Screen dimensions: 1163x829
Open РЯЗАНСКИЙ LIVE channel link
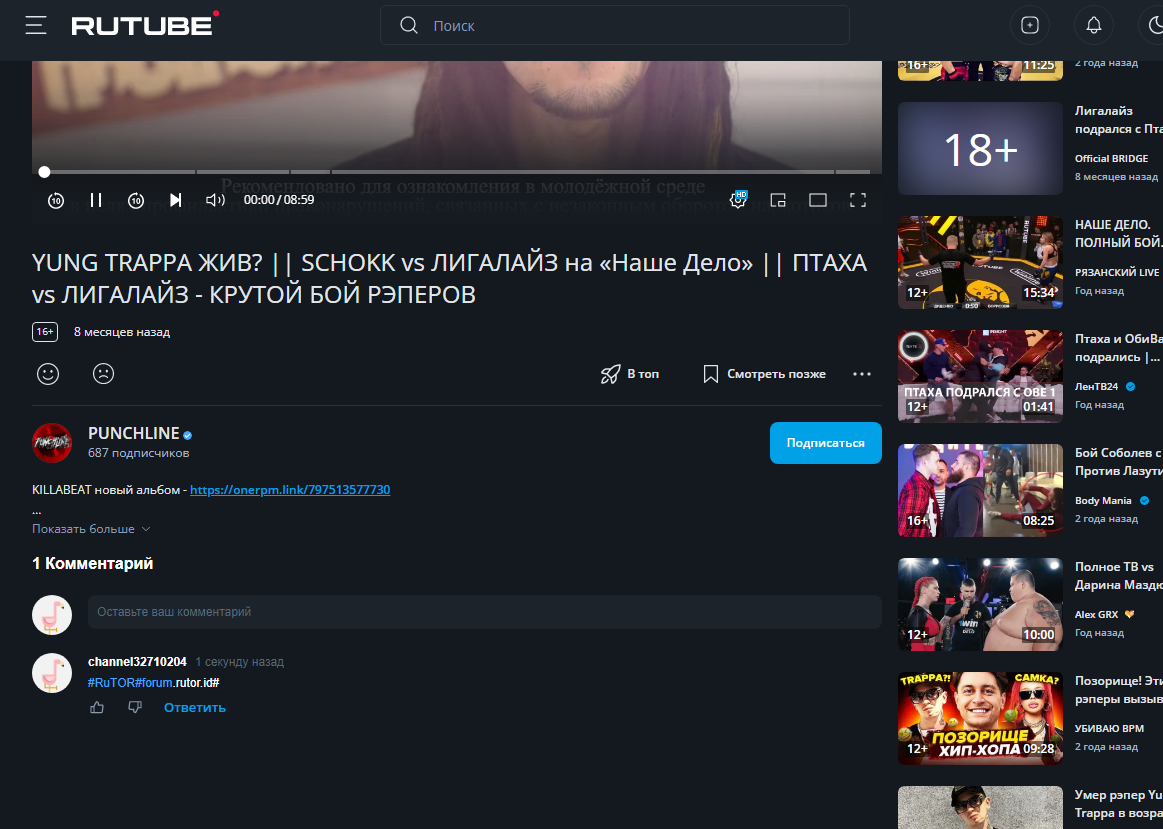click(1116, 272)
